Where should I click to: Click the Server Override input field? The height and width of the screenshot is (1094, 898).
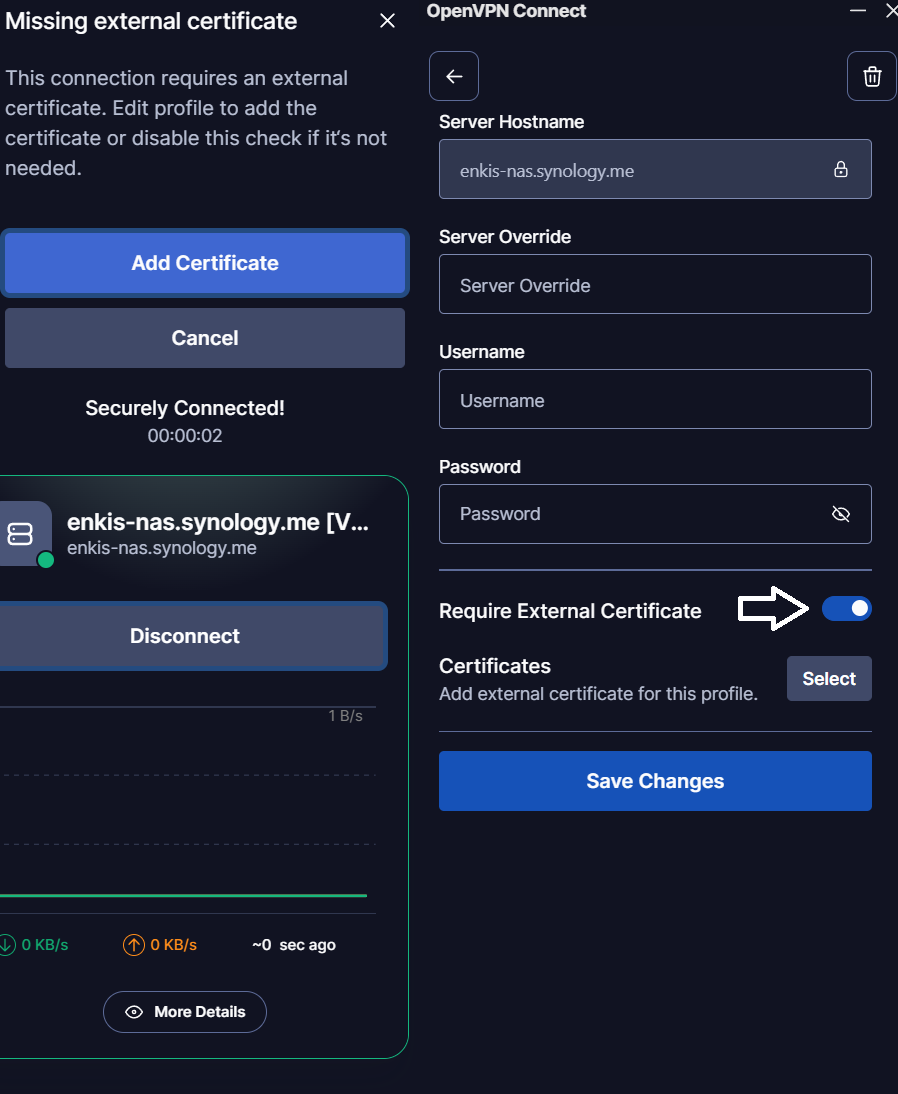pyautogui.click(x=655, y=285)
